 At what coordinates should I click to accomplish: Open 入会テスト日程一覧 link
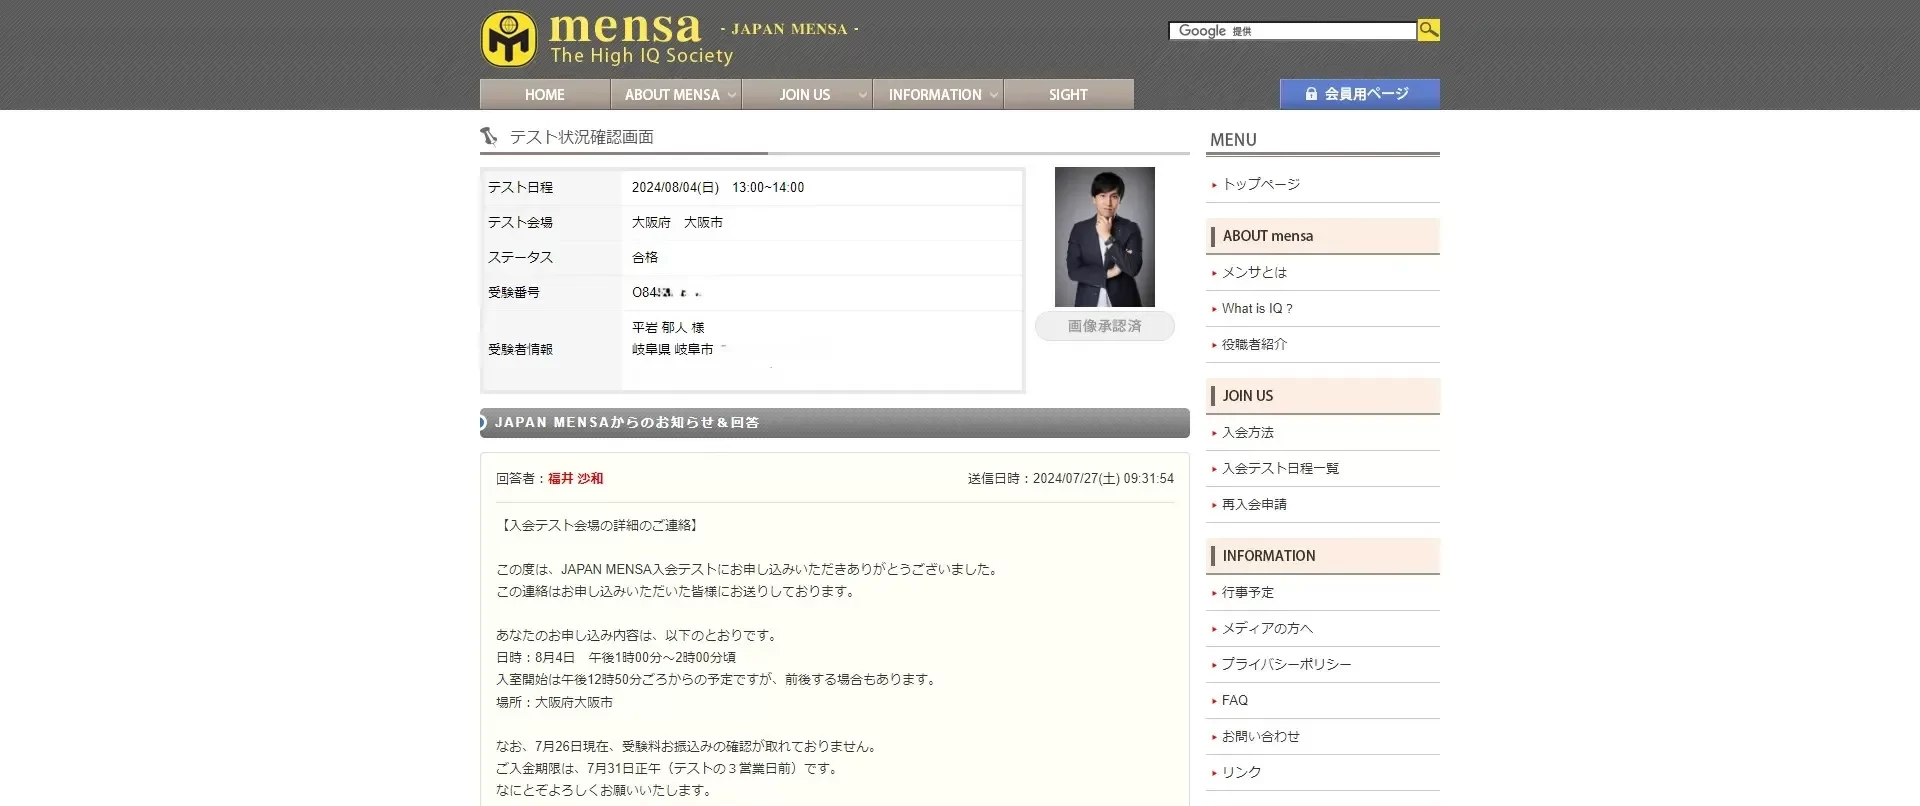point(1280,468)
